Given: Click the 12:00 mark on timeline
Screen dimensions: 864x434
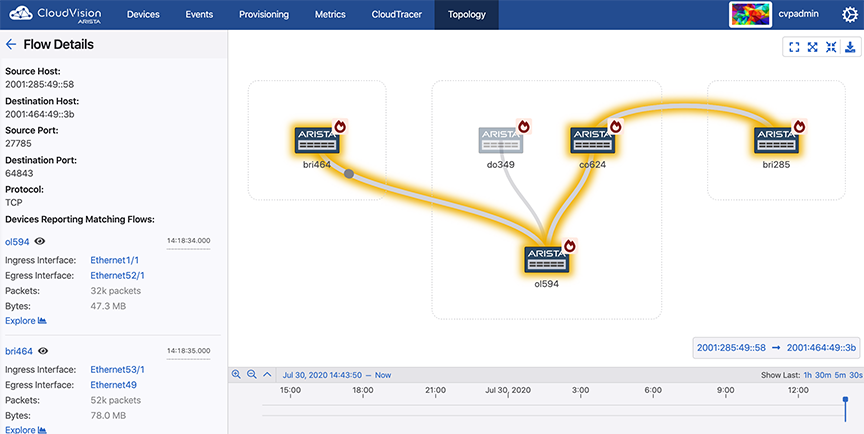Looking at the screenshot, I should [798, 390].
